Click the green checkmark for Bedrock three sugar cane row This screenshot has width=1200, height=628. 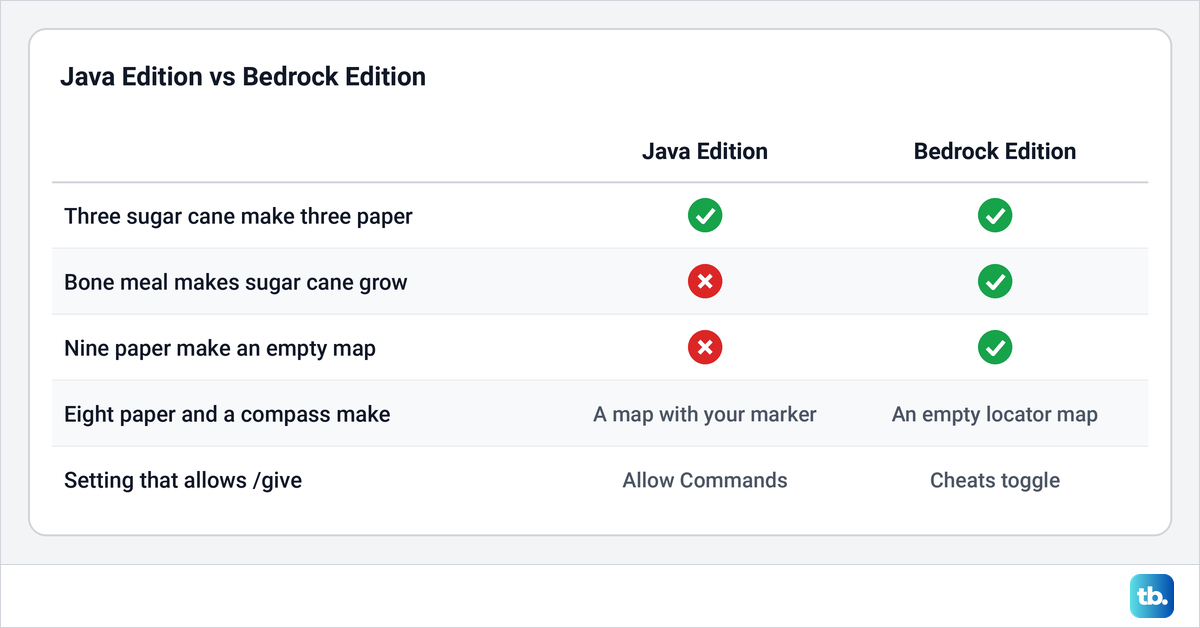pyautogui.click(x=995, y=215)
